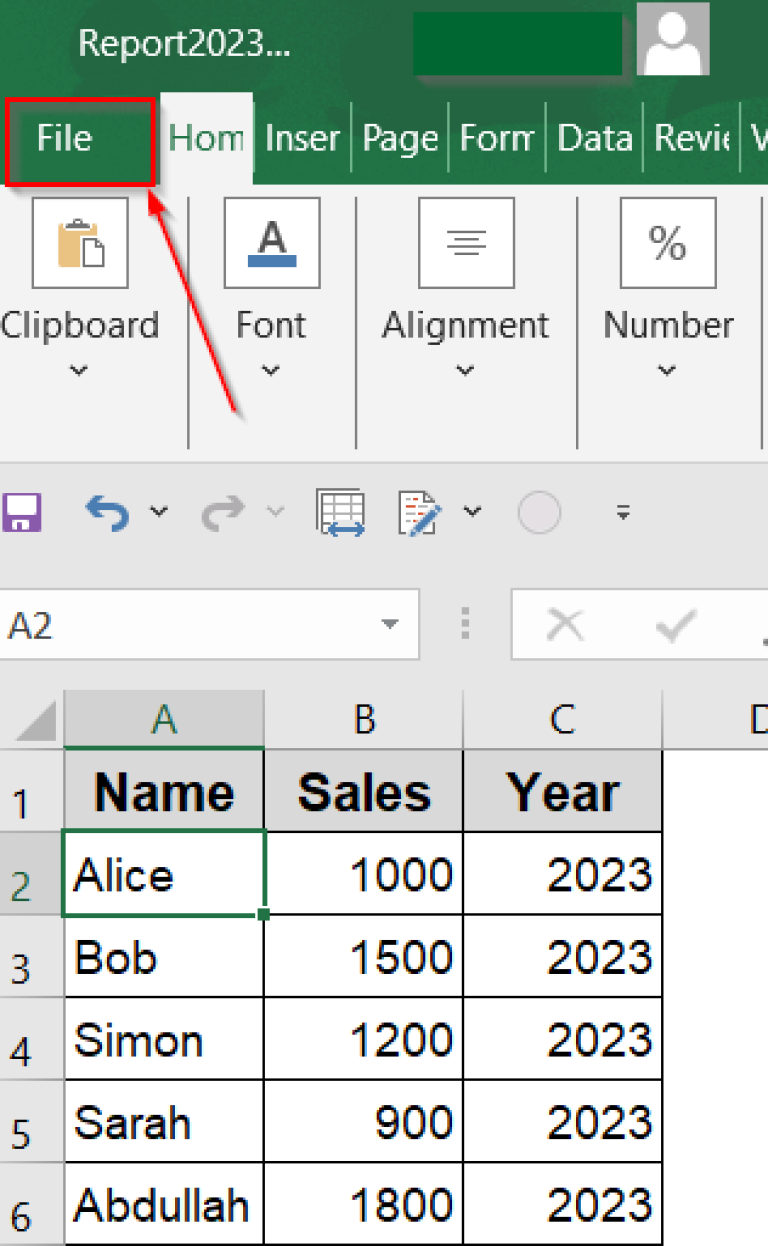Click the Number percent icon

(668, 243)
